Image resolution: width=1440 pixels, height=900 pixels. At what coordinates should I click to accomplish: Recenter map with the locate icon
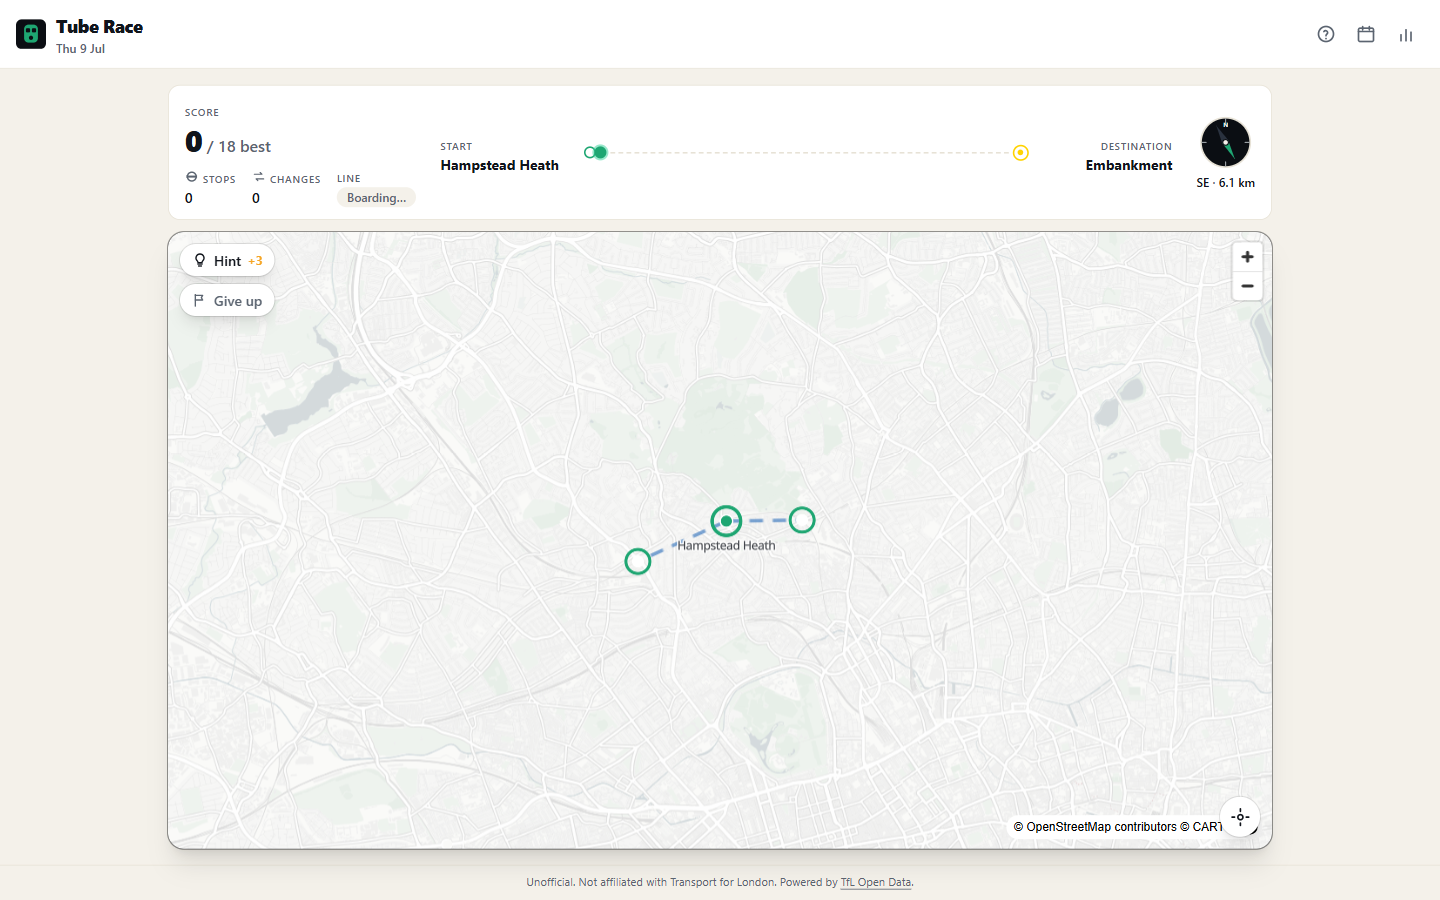tap(1240, 817)
